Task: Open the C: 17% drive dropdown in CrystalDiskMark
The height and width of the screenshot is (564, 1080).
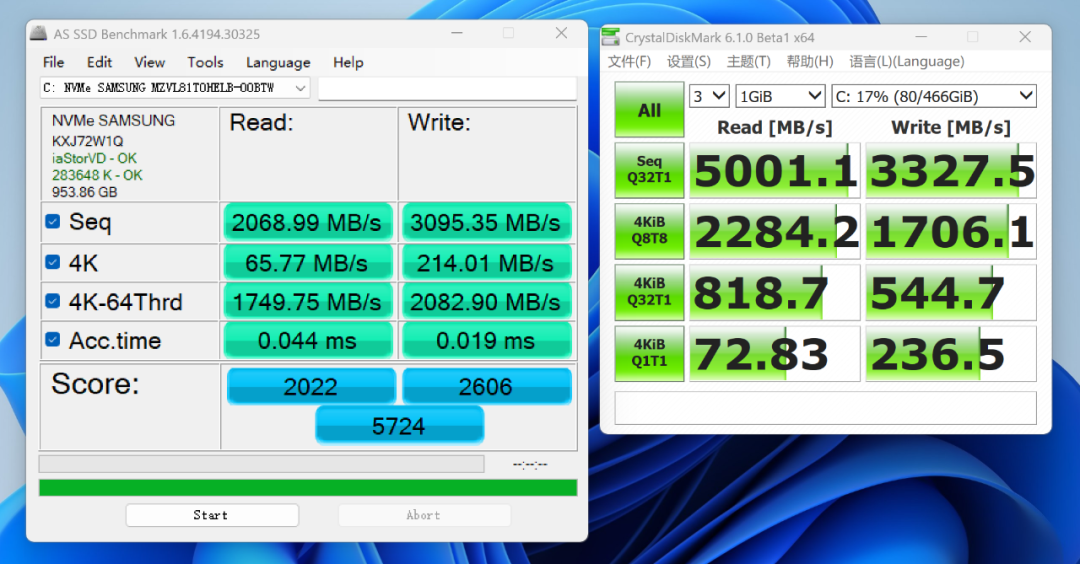Action: (934, 96)
